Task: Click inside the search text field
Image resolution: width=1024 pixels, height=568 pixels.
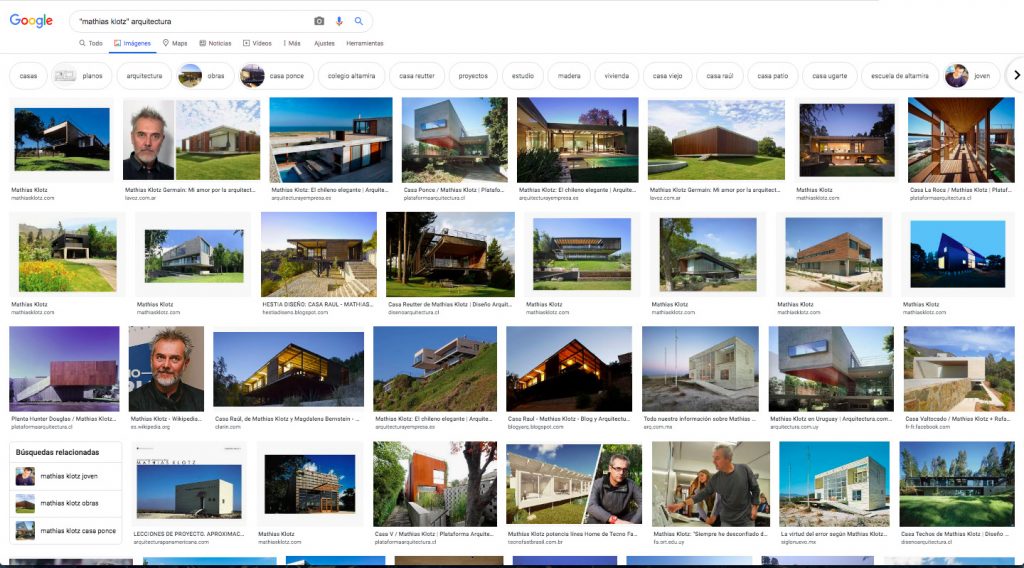Action: coord(190,21)
